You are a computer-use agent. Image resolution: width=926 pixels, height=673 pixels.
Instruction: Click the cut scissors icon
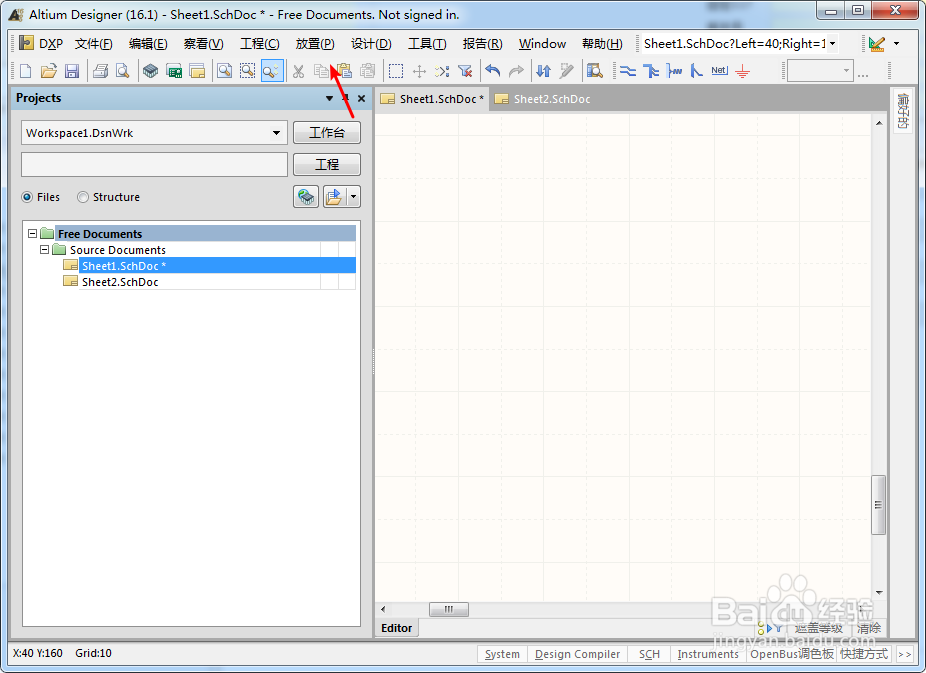point(298,71)
